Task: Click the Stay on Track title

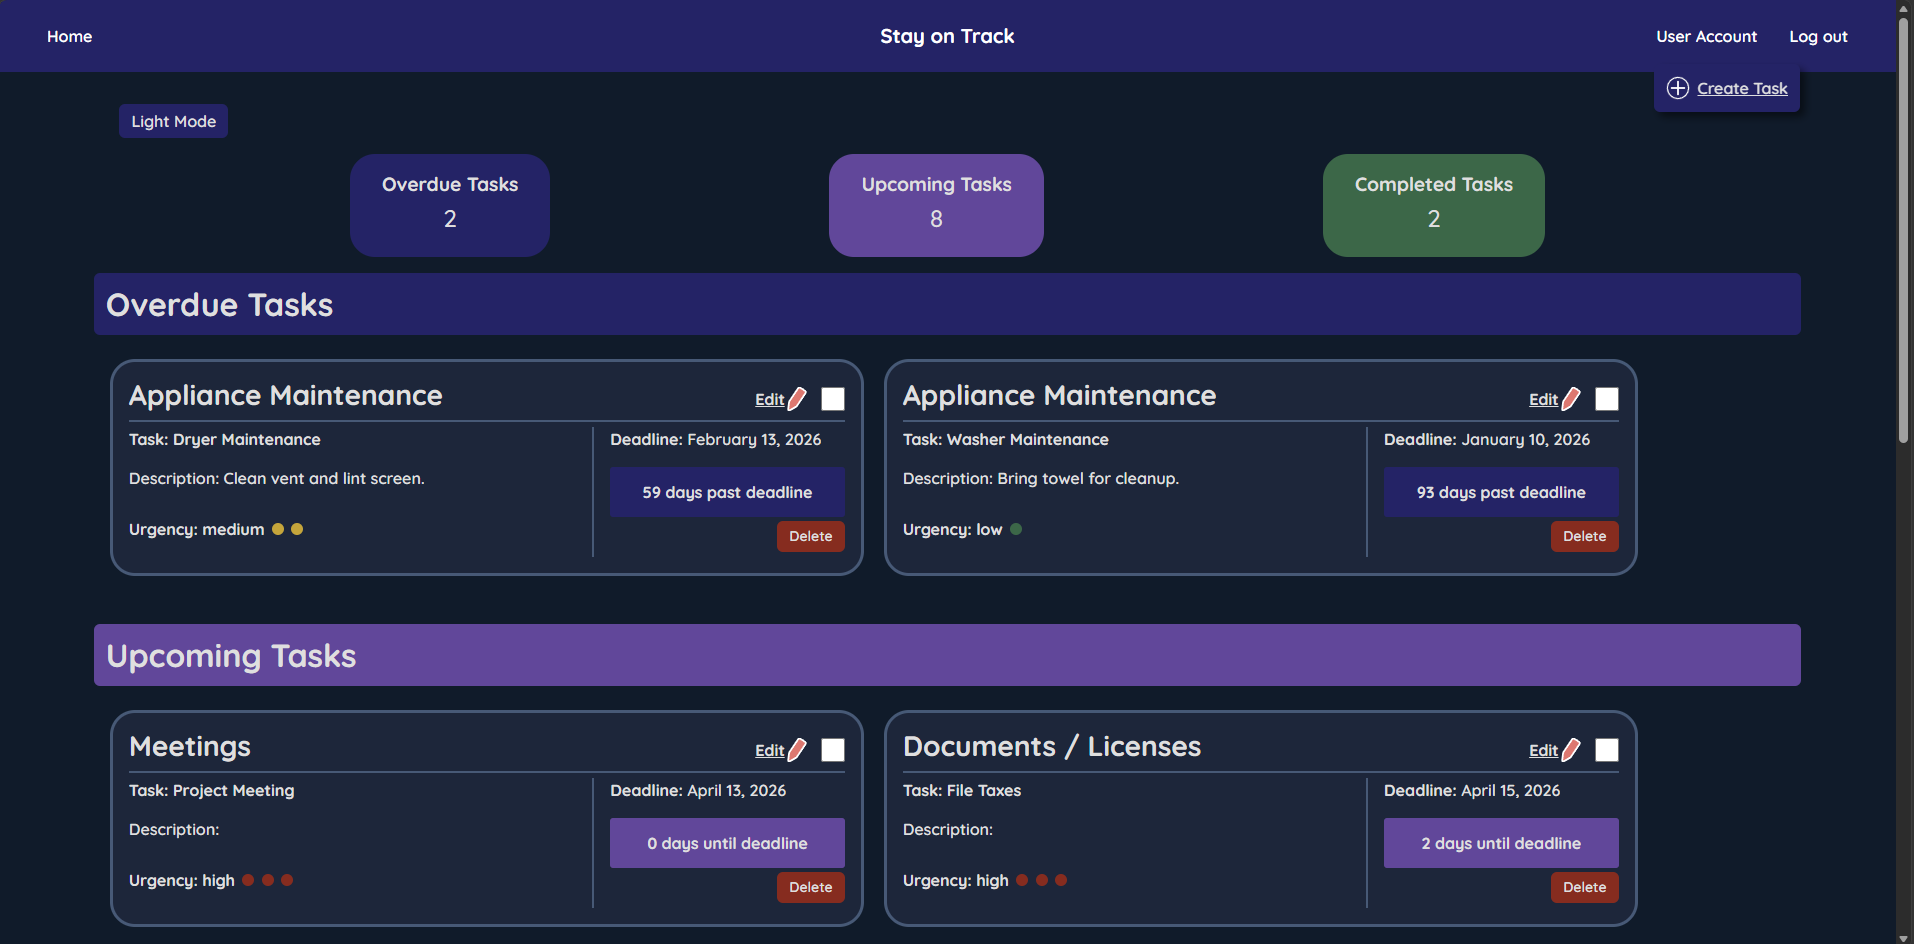Action: (x=947, y=36)
